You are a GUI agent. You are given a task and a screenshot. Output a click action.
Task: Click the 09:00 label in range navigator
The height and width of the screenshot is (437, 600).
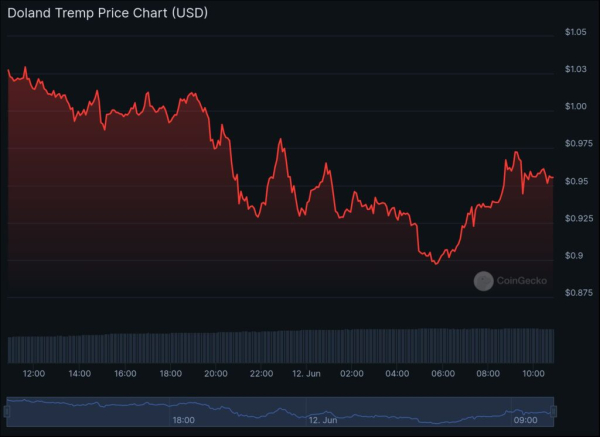point(525,420)
